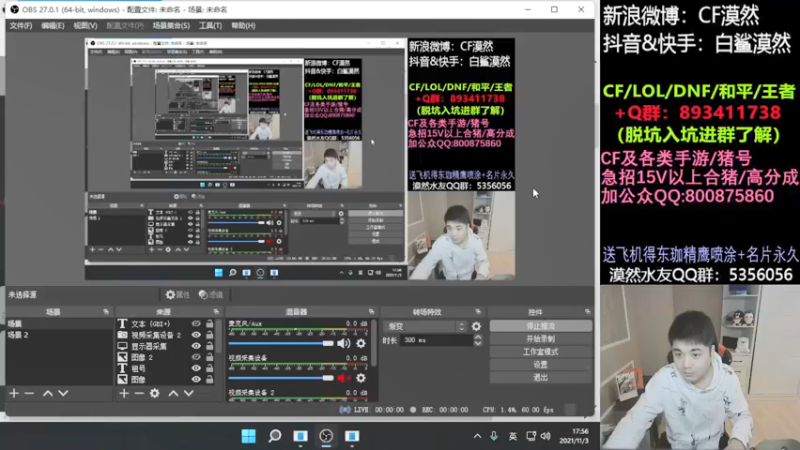Hide the 图像 source in the last row

(196, 379)
